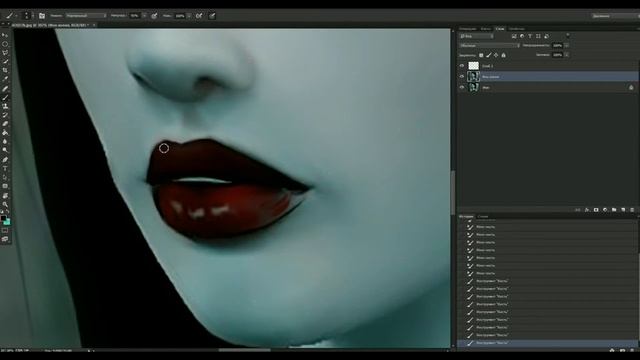Image resolution: width=640 pixels, height=360 pixels.
Task: Select the Blur tool
Action: (5, 142)
